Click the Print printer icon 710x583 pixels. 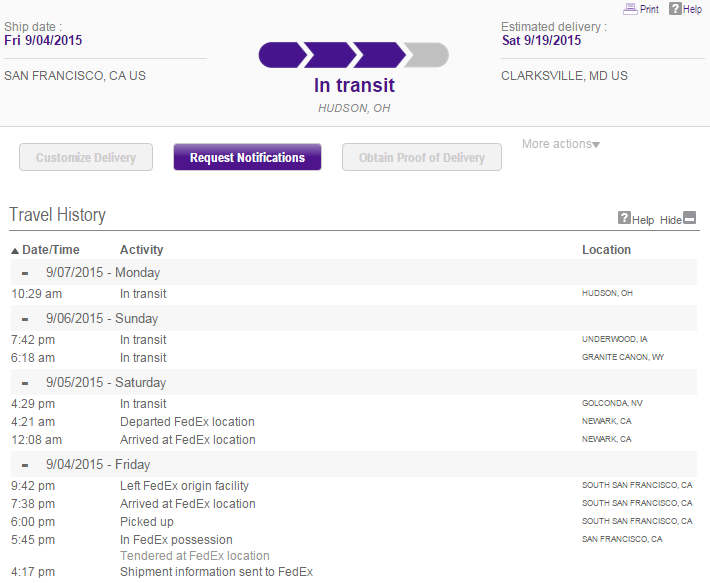pos(630,9)
